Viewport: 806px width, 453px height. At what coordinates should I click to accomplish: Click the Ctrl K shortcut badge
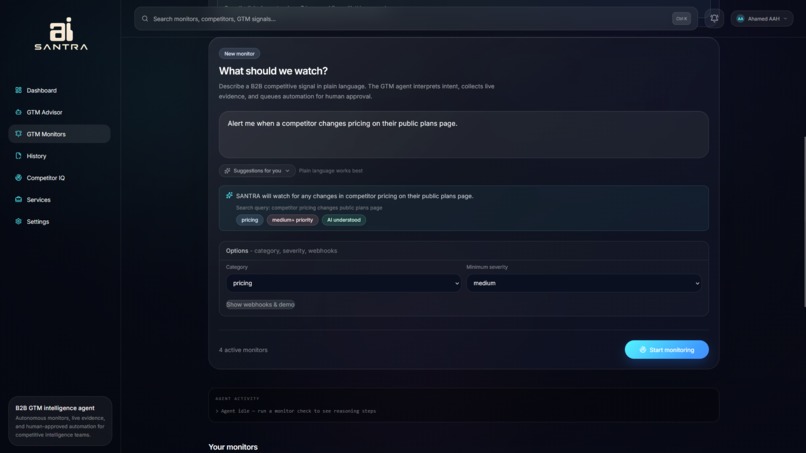[x=681, y=19]
